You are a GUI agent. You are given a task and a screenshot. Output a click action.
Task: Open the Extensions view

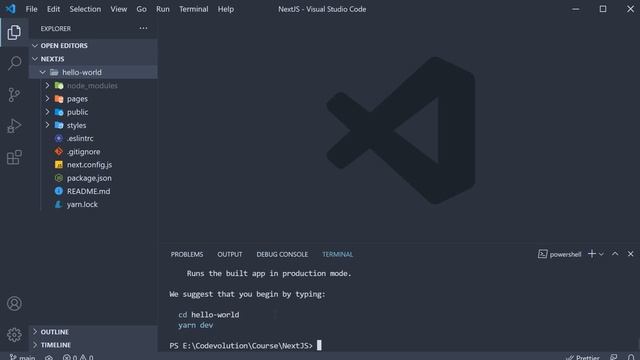coord(14,157)
